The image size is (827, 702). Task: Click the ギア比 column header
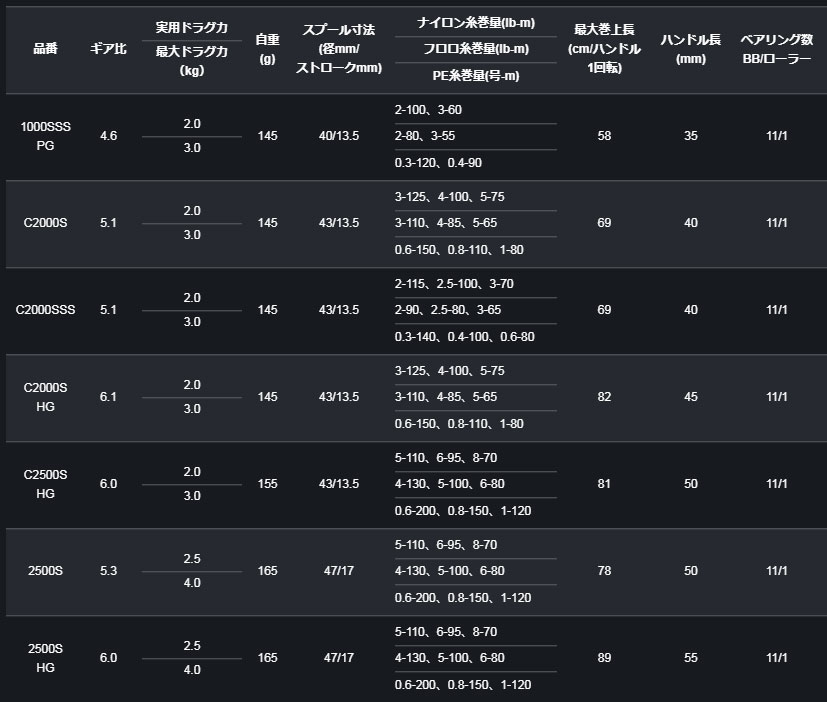point(108,48)
